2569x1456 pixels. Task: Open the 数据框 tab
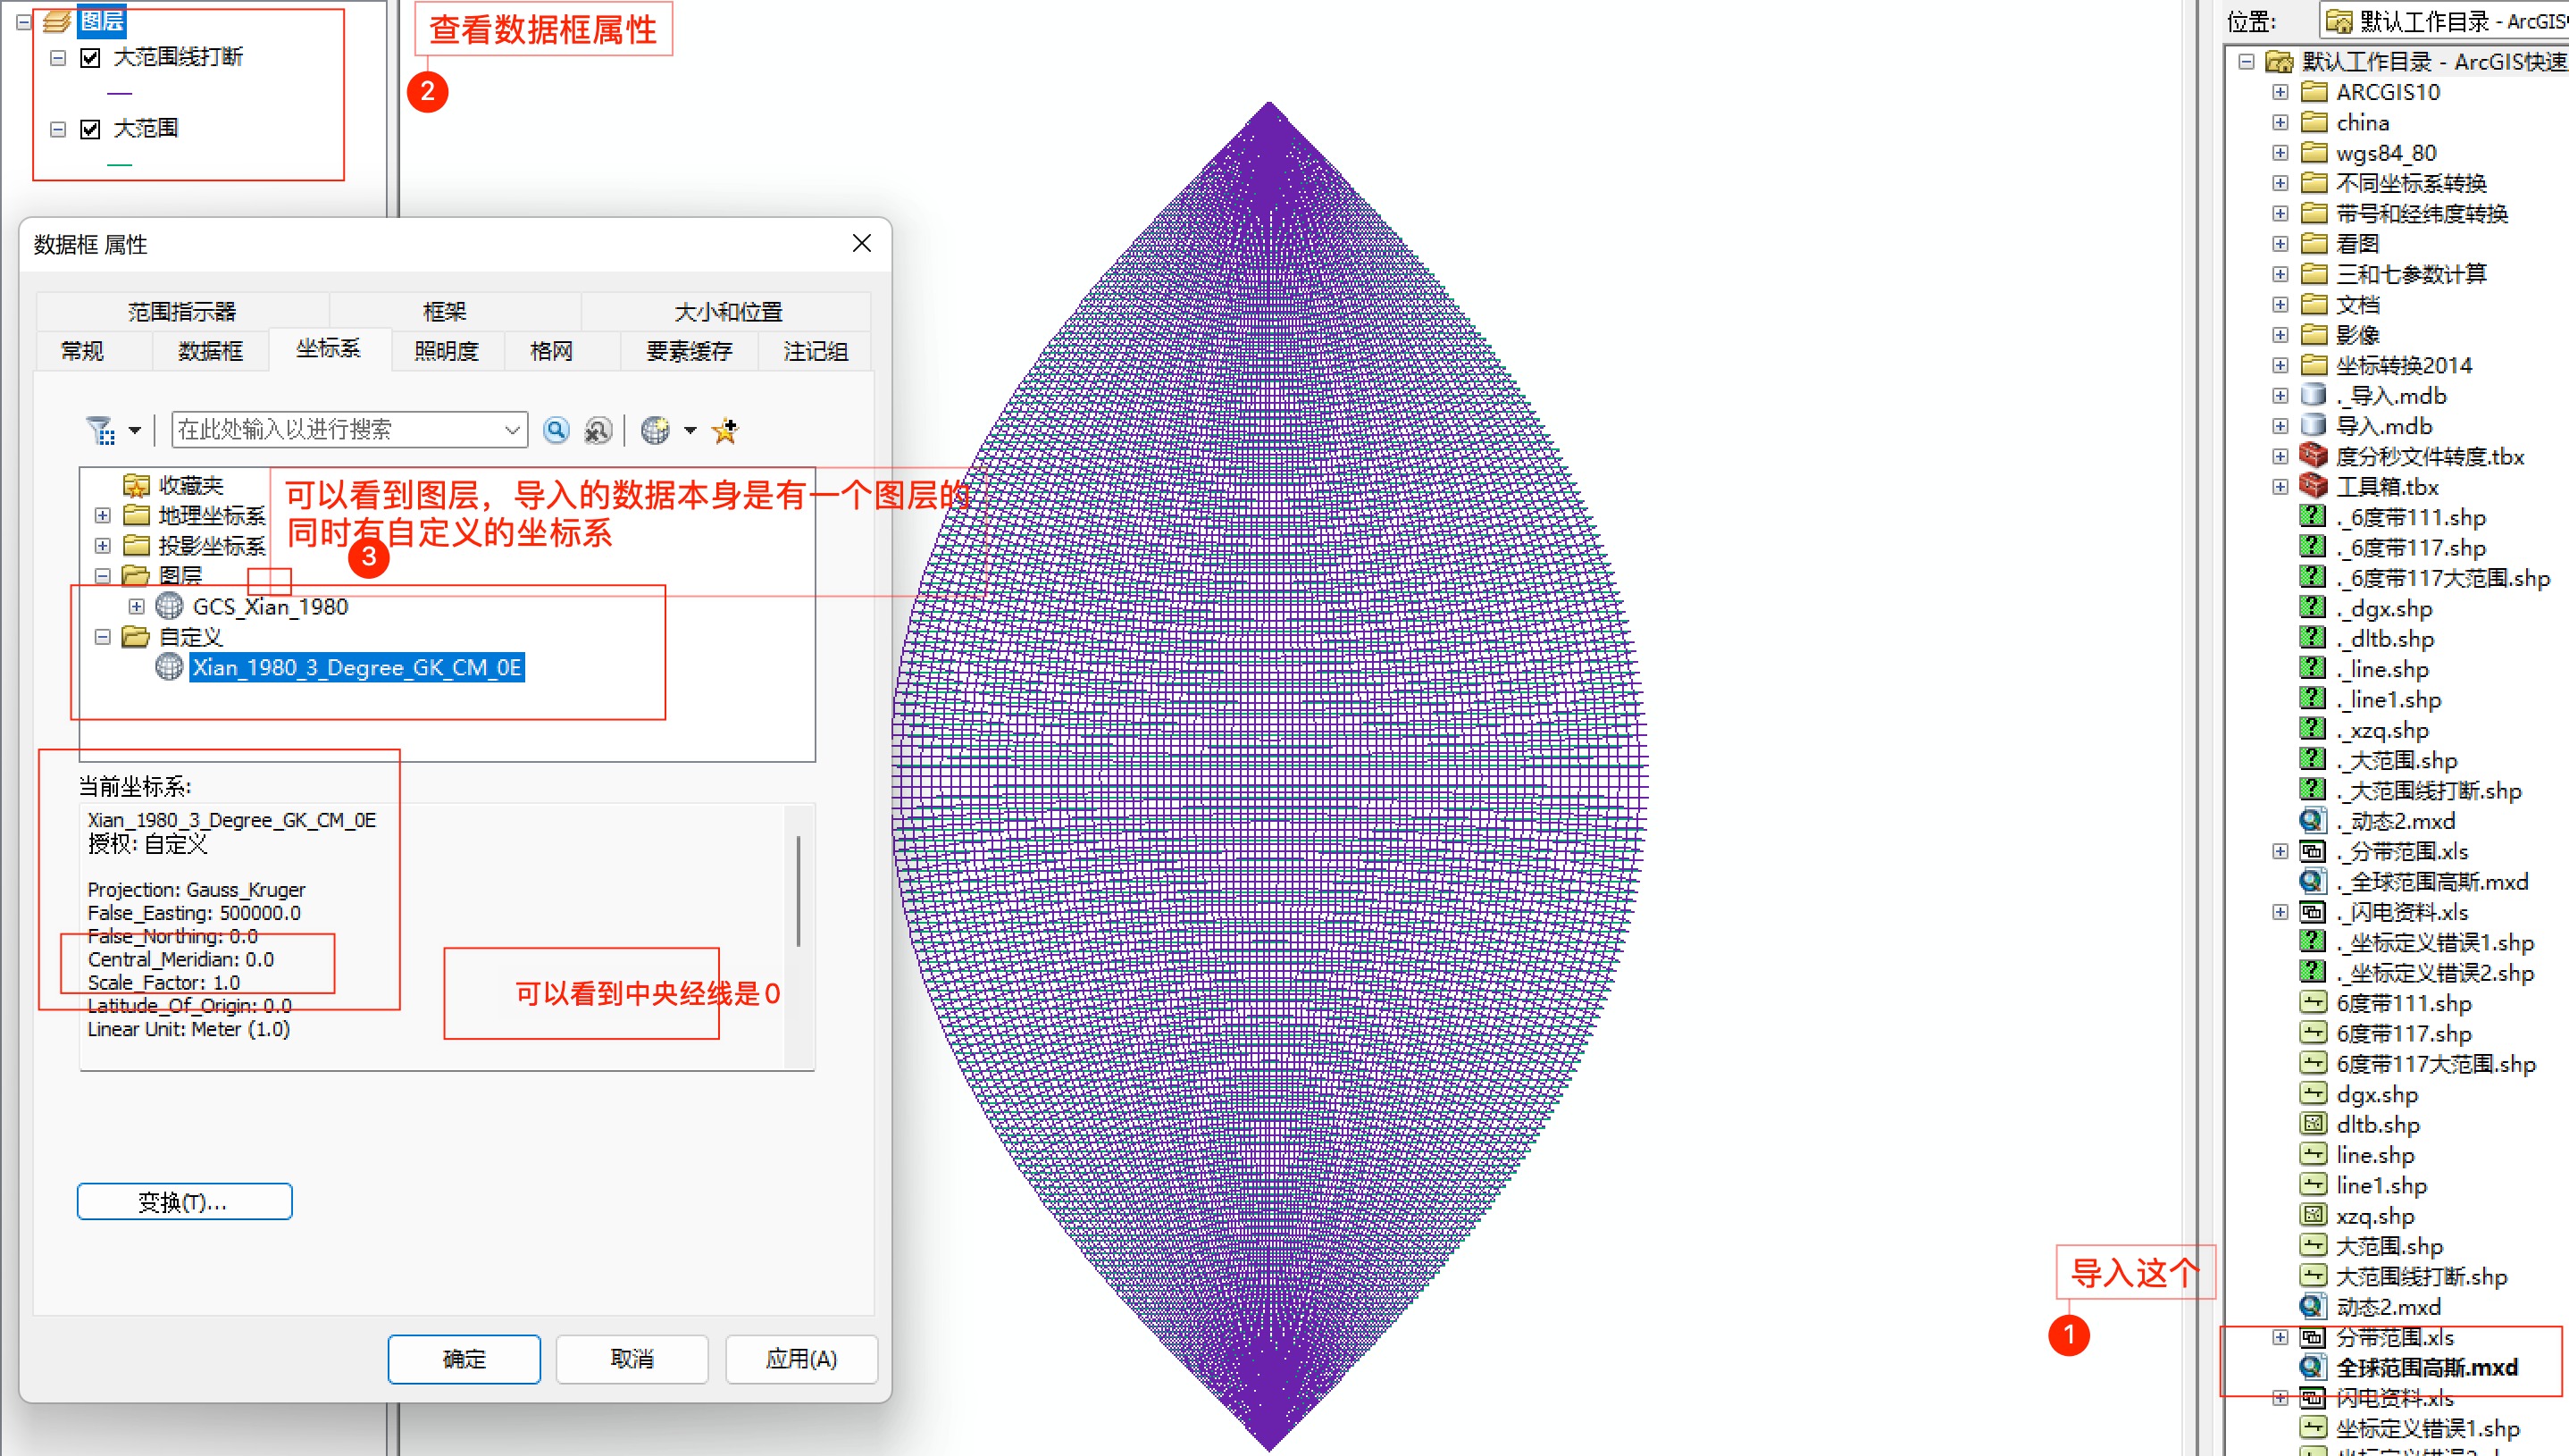click(x=210, y=351)
